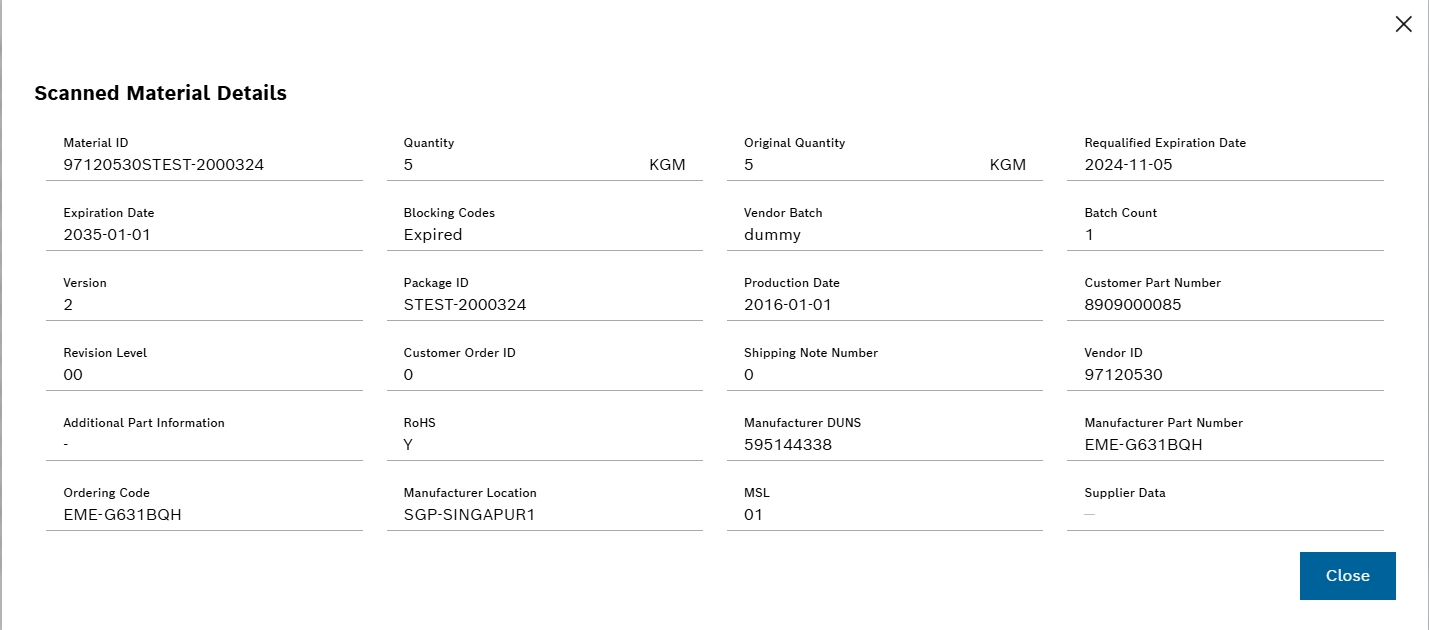
Task: Click the Batch Count field
Action: [x=1225, y=226]
